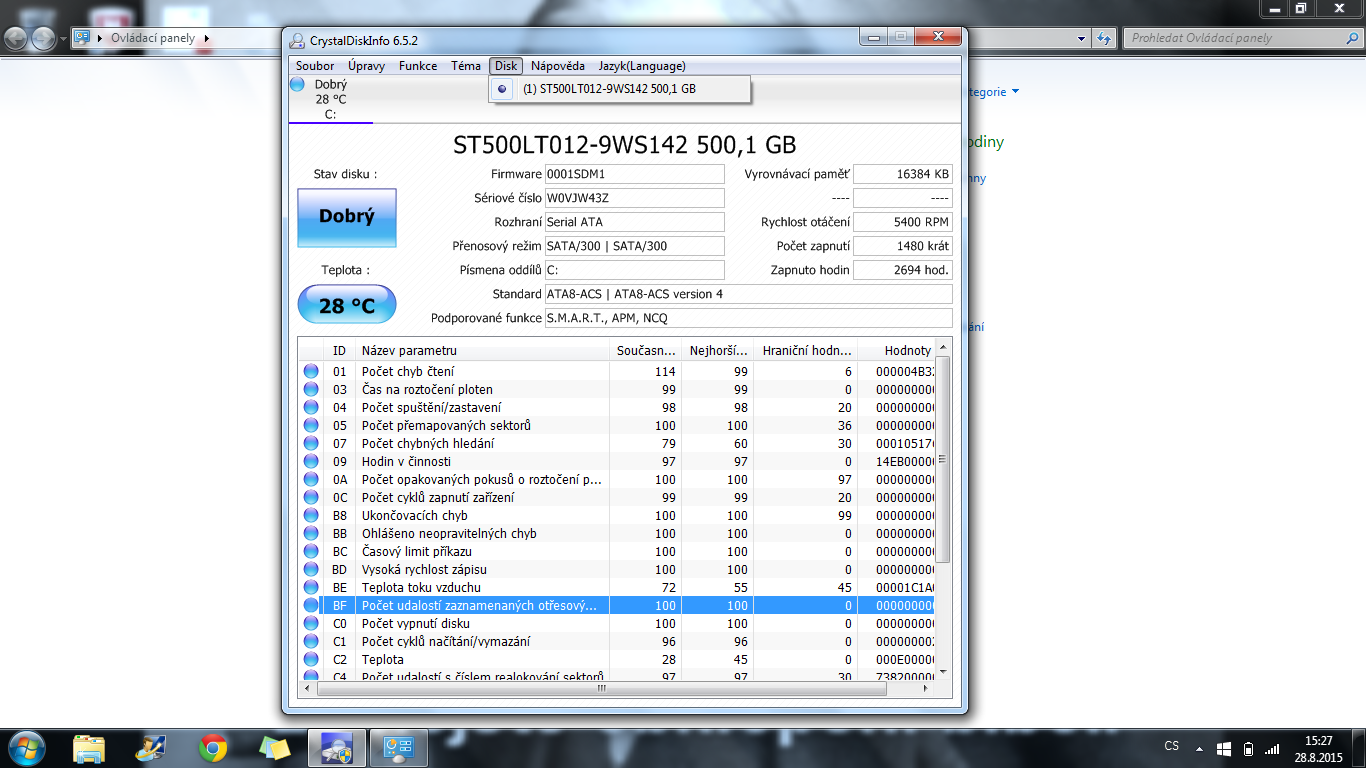1366x768 pixels.
Task: Click status orb for row C0 Počet vypnutí disku
Action: (311, 623)
